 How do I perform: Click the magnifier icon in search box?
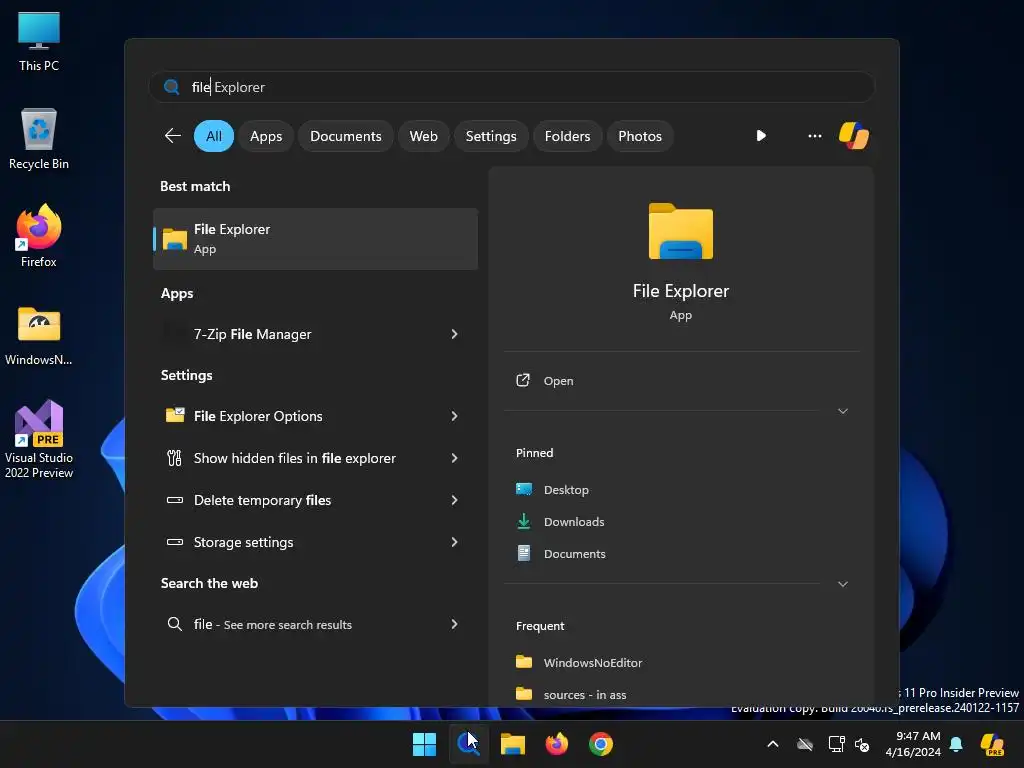(172, 87)
